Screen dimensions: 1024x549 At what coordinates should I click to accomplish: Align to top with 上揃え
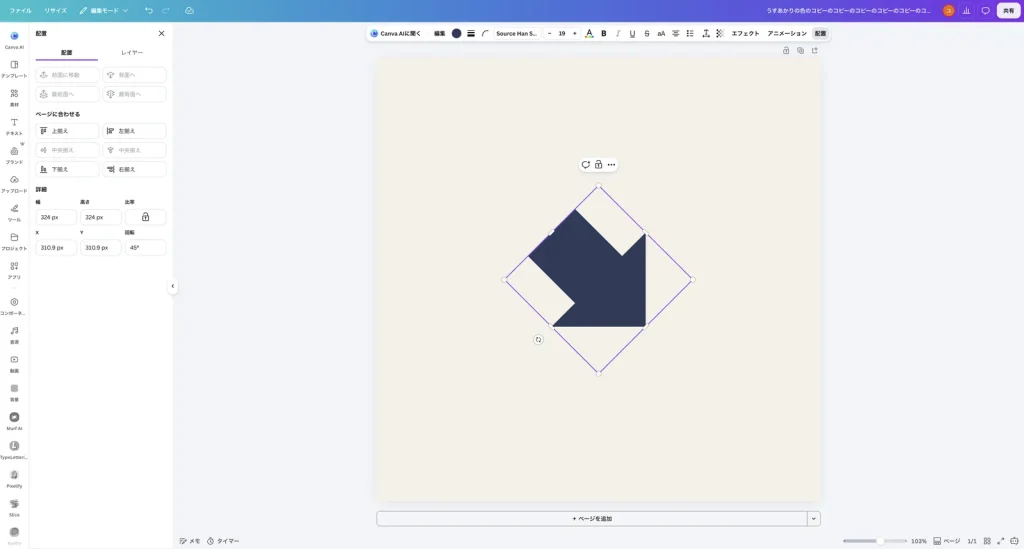point(67,131)
